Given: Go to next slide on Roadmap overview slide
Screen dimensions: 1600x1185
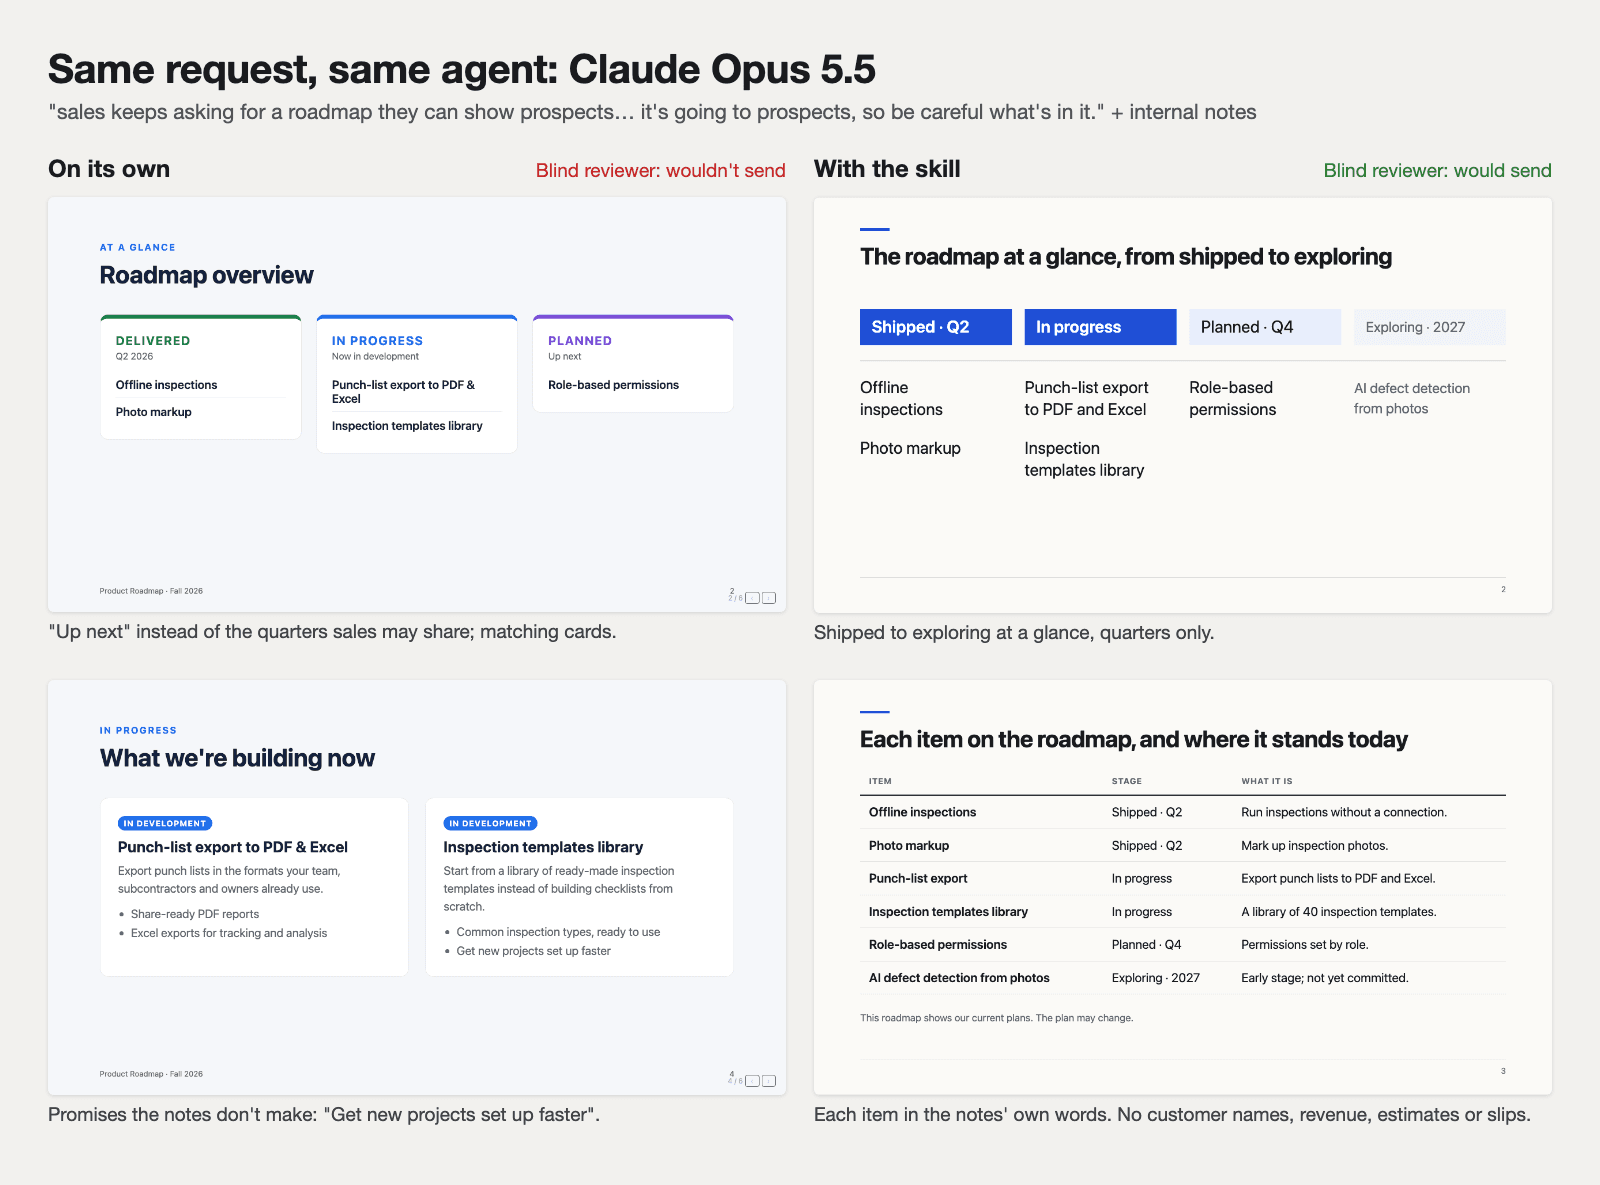Looking at the screenshot, I should click(768, 598).
